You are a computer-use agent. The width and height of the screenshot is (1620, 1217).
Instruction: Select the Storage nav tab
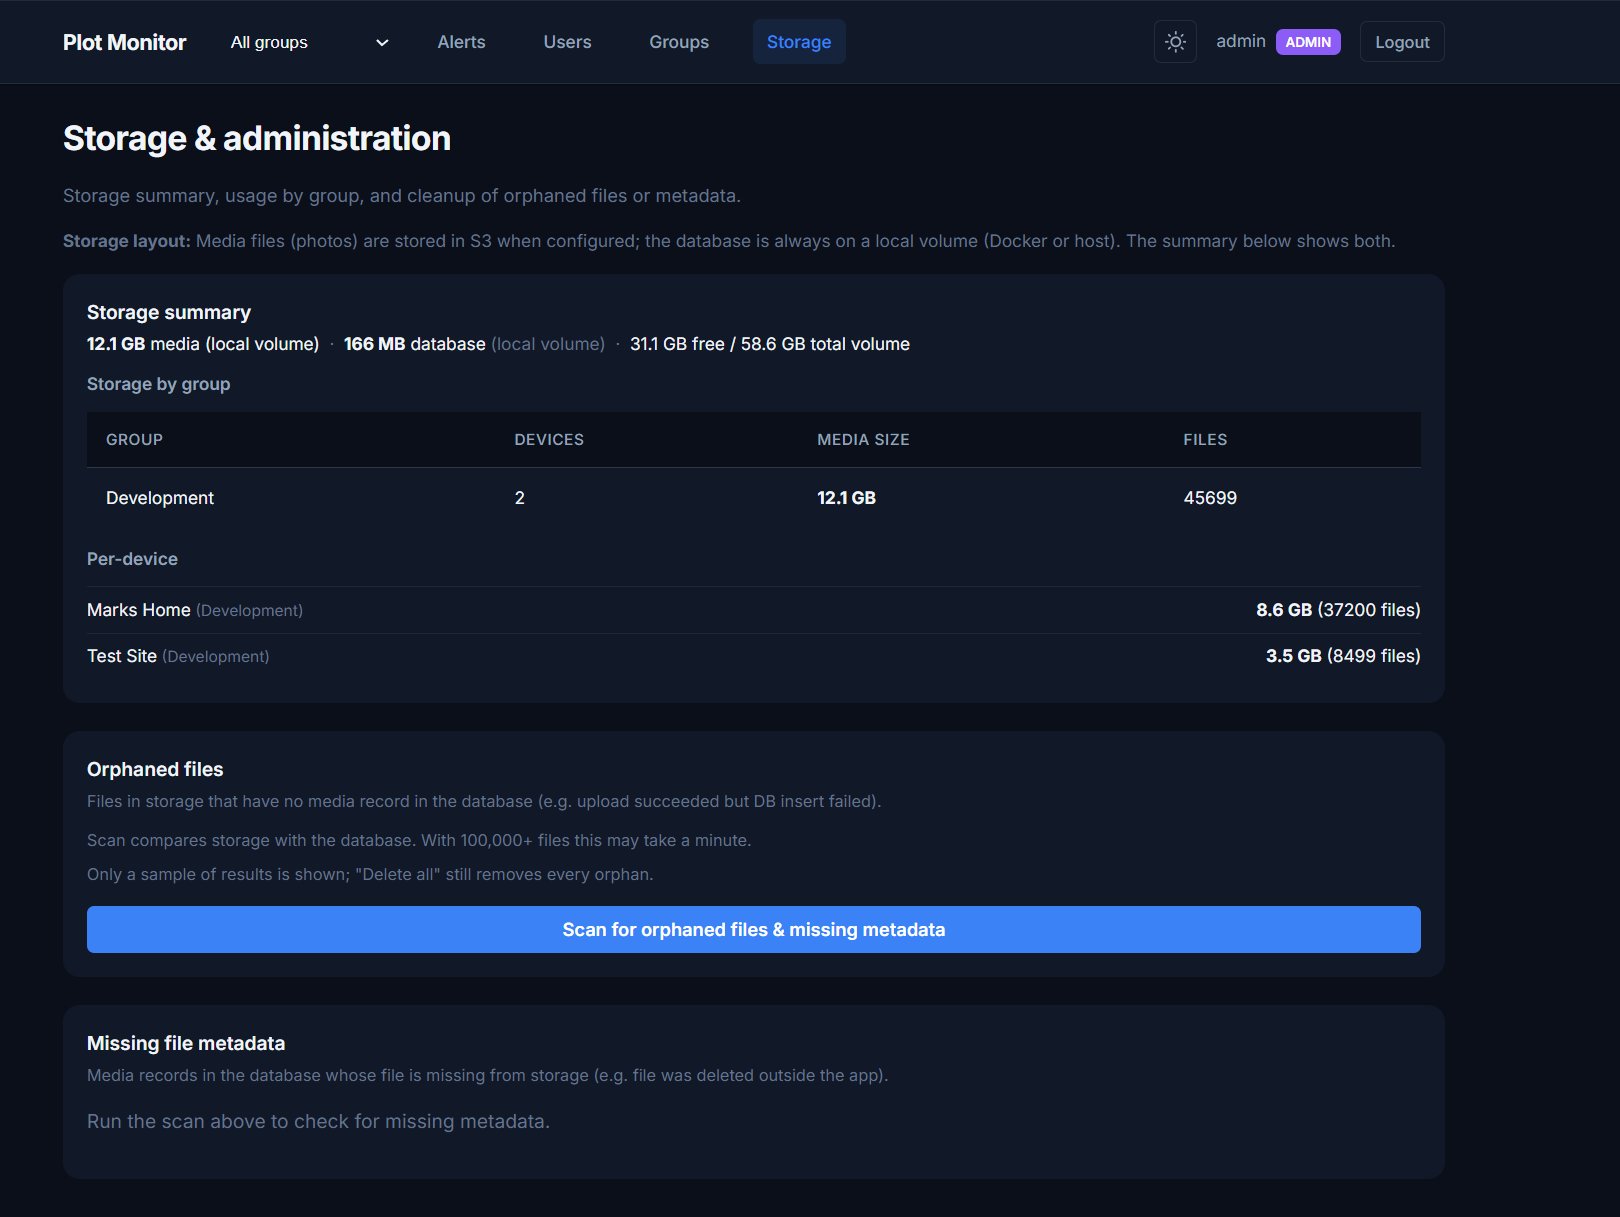point(798,42)
